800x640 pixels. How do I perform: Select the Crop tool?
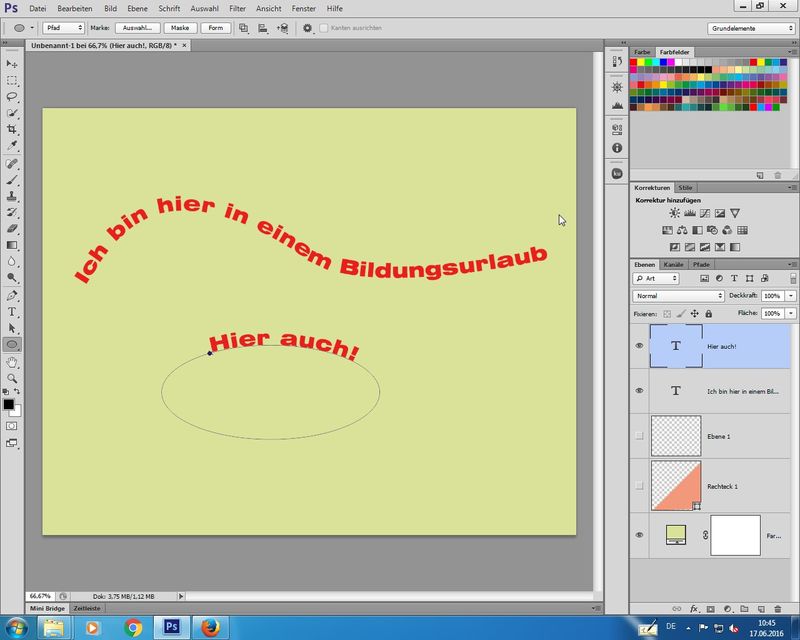tap(12, 130)
